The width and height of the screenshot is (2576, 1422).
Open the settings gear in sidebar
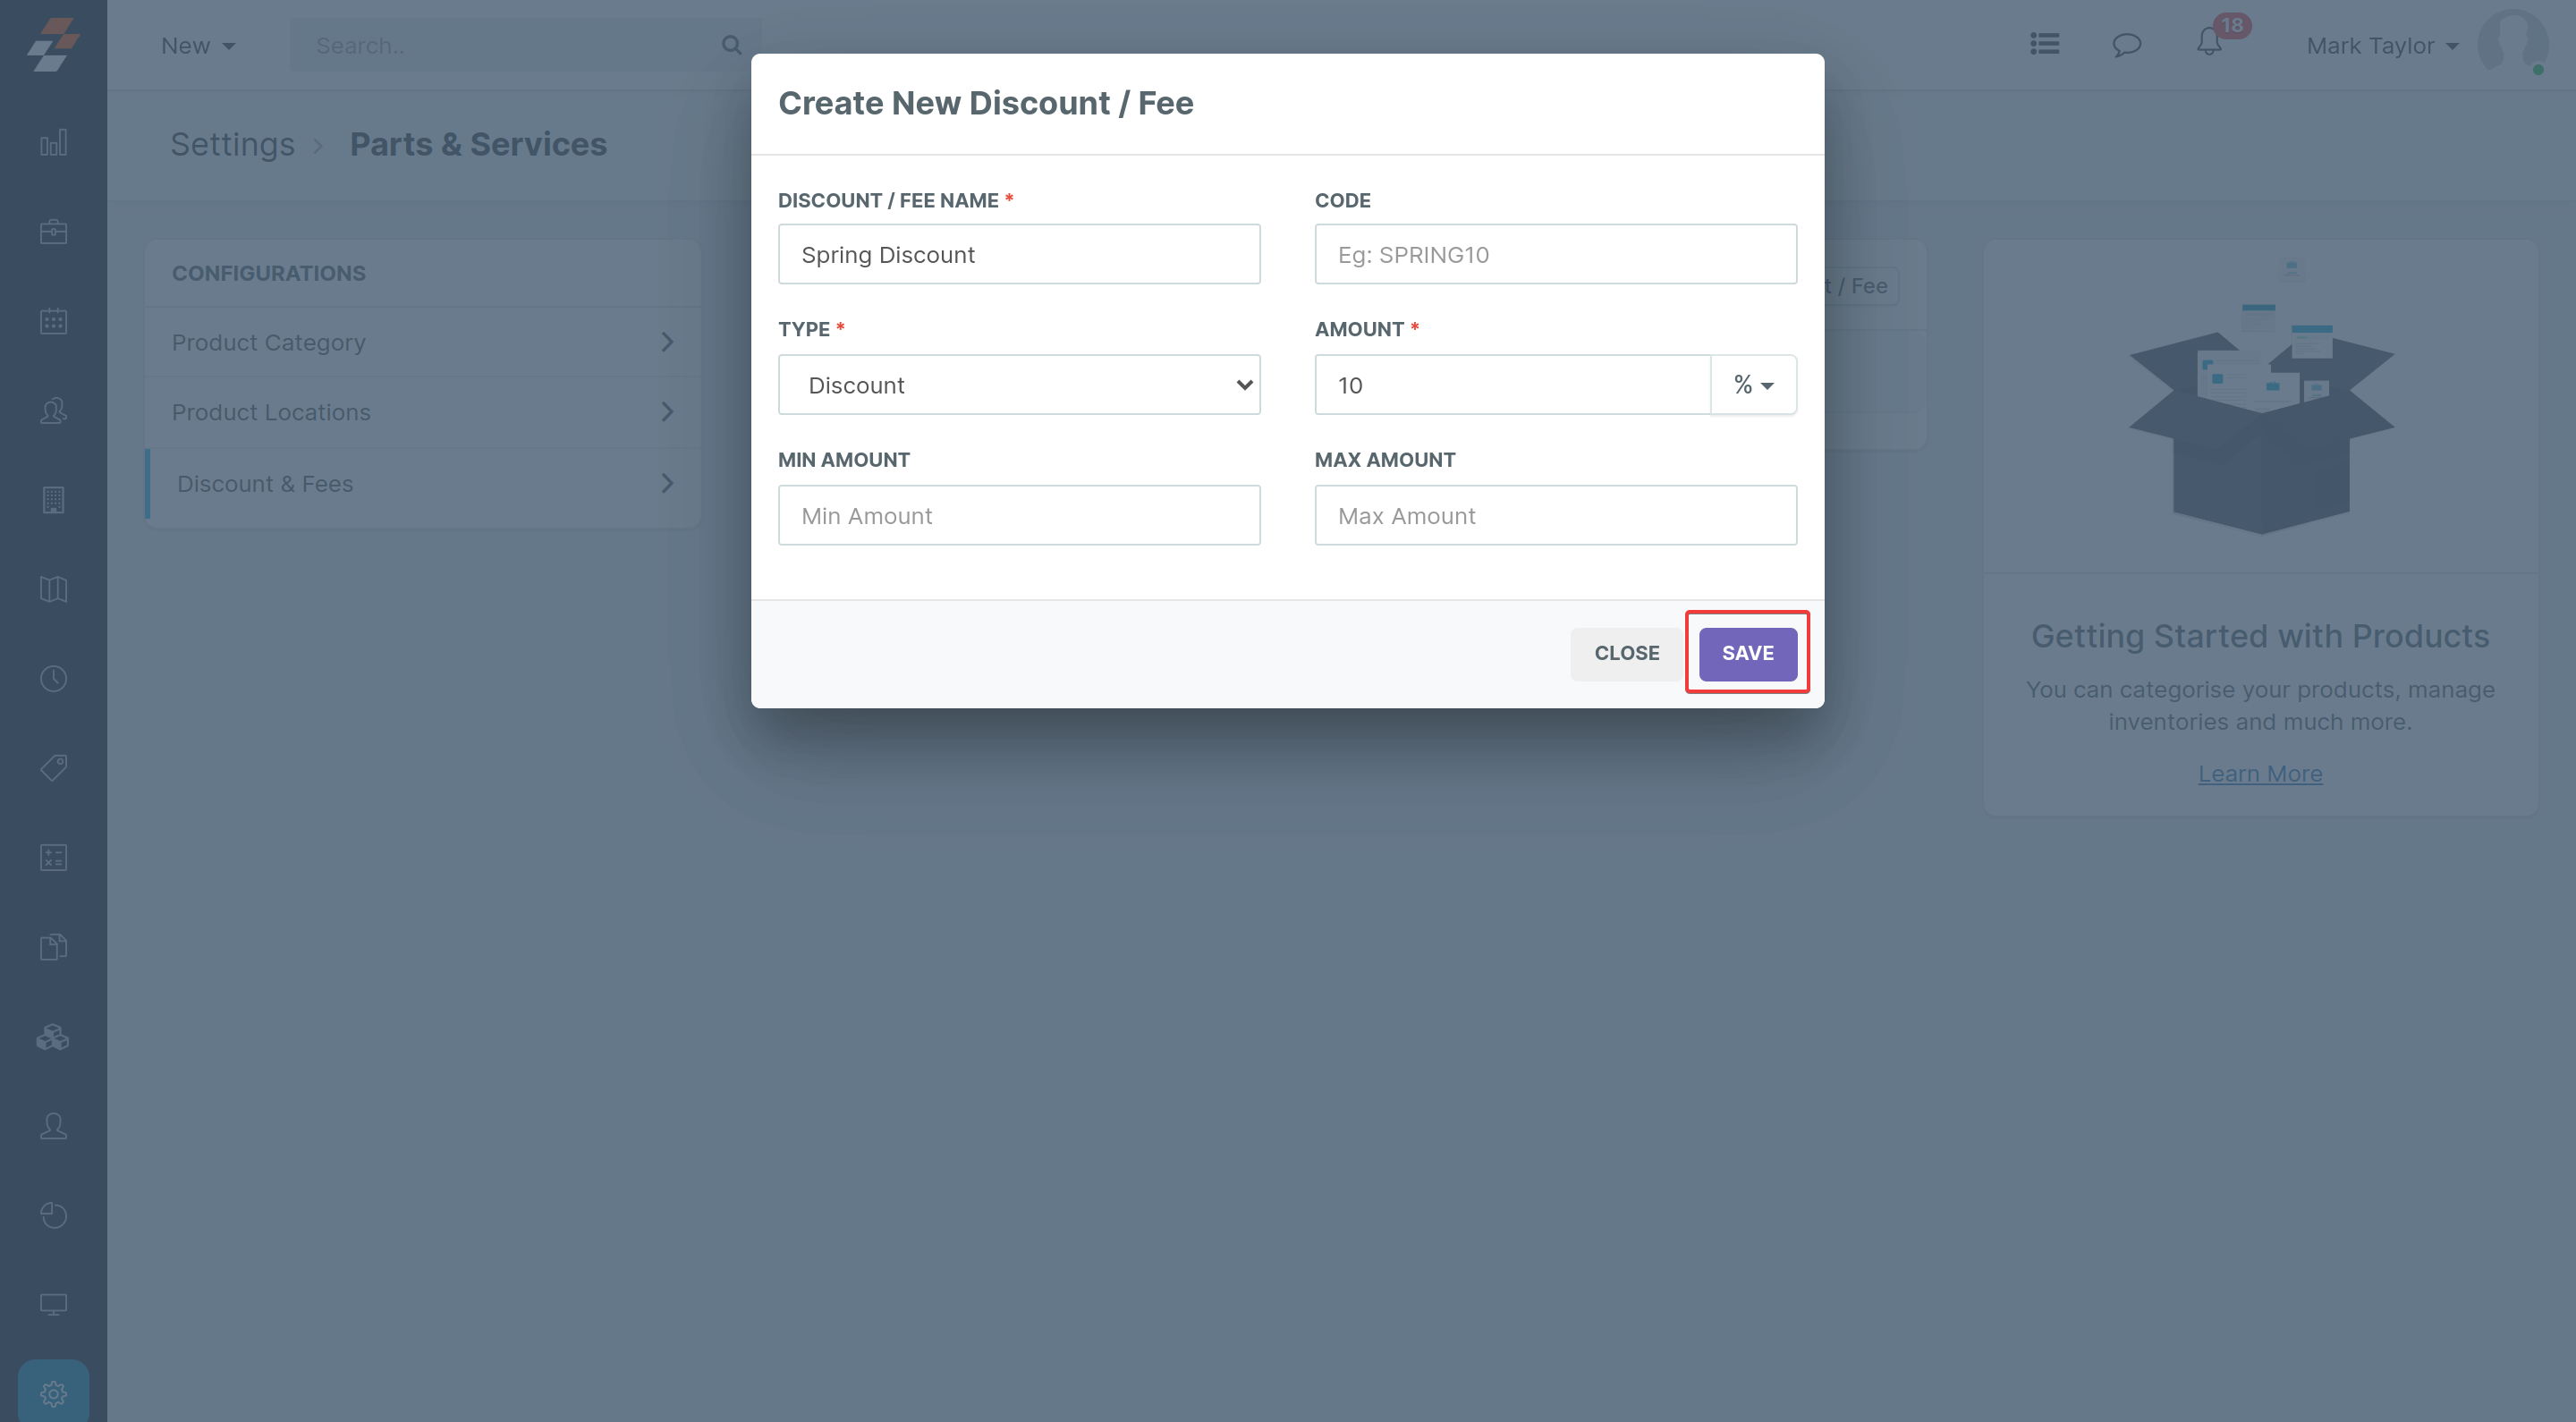(53, 1392)
